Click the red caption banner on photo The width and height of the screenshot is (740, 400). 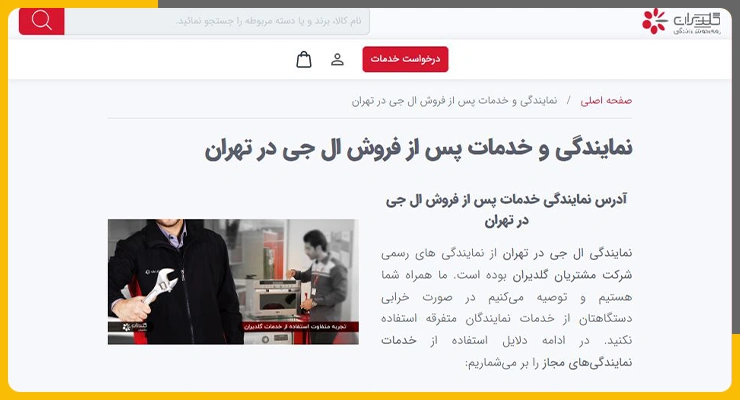(x=301, y=326)
